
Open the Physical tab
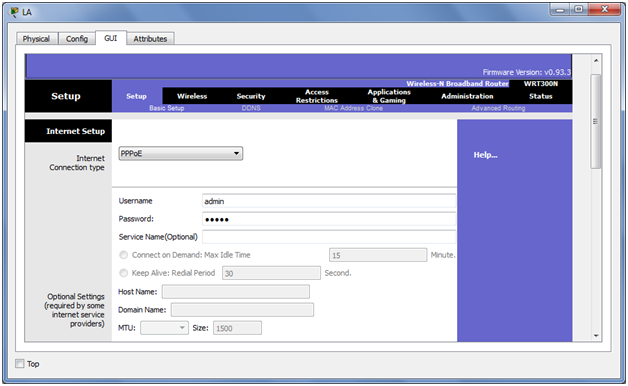pos(36,39)
